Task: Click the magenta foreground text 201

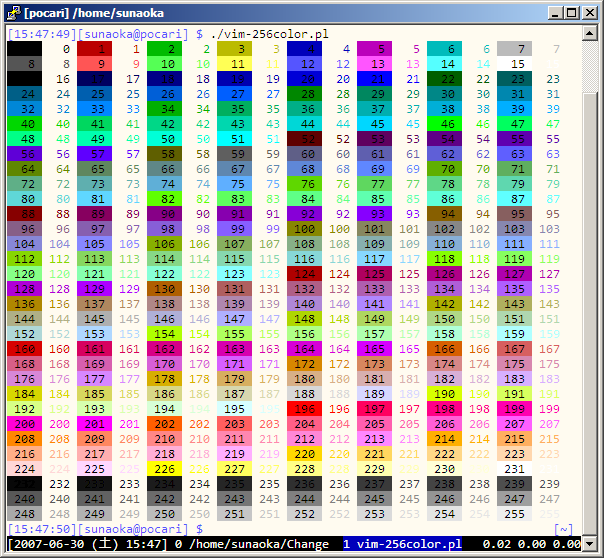Action: point(129,424)
